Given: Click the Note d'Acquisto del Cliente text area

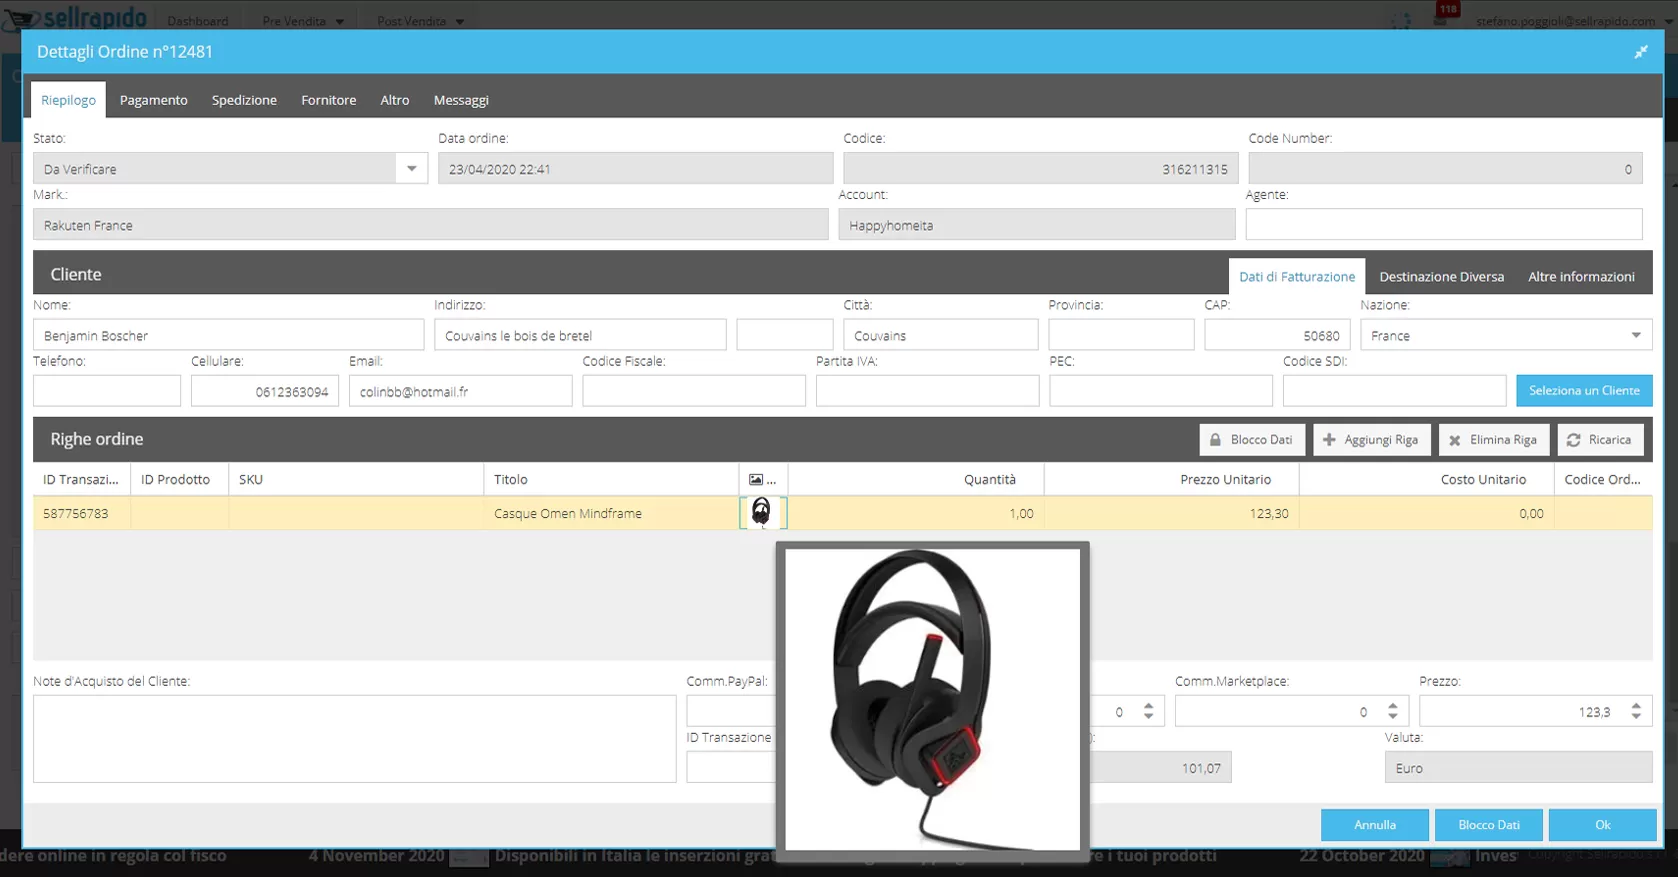Looking at the screenshot, I should pyautogui.click(x=354, y=739).
